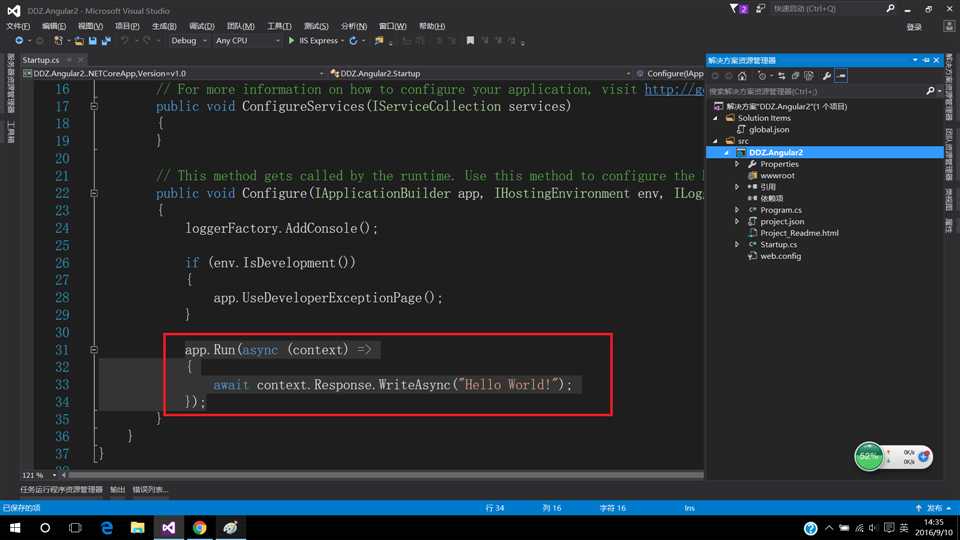This screenshot has width=960, height=540.
Task: Open Properties wrench icon in Solution Explorer
Action: 827,76
